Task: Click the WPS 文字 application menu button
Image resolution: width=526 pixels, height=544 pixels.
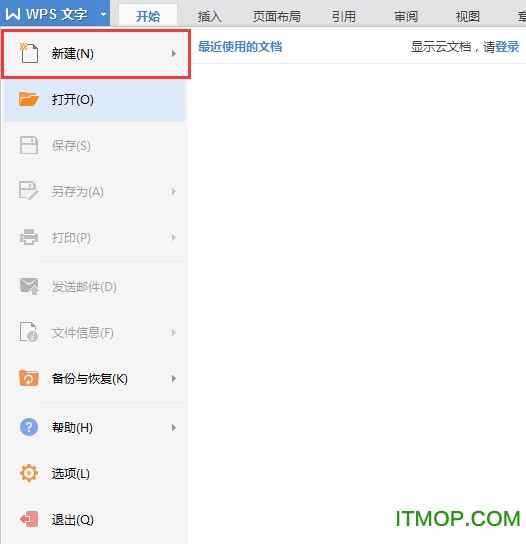Action: (55, 13)
